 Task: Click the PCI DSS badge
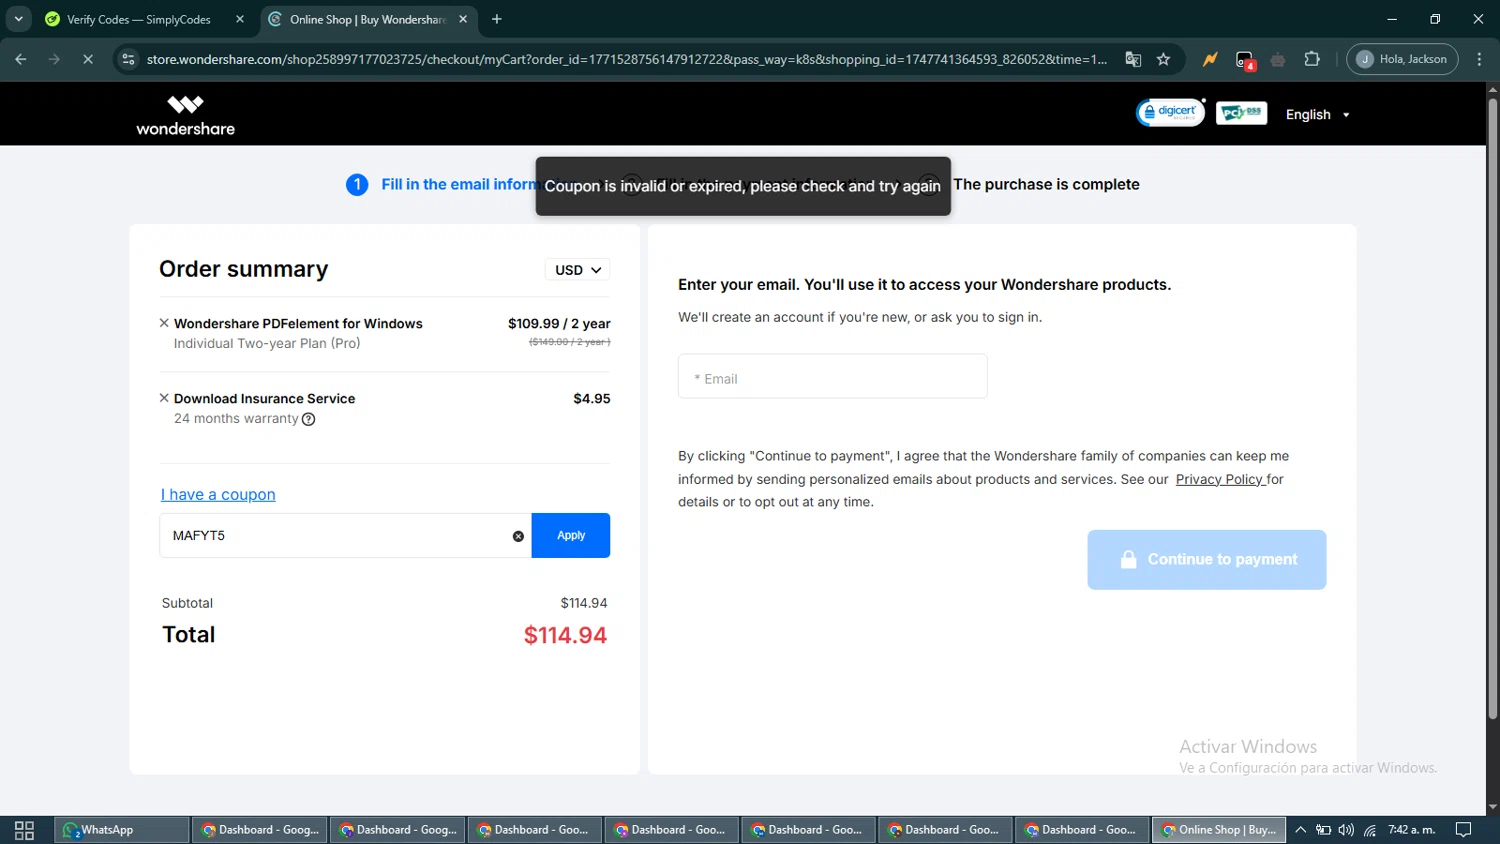1242,113
